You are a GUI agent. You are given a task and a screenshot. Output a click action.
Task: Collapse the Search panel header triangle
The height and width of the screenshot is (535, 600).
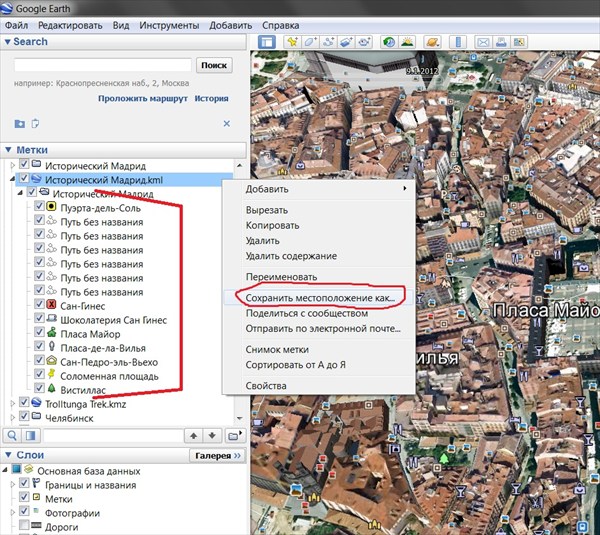pos(7,42)
